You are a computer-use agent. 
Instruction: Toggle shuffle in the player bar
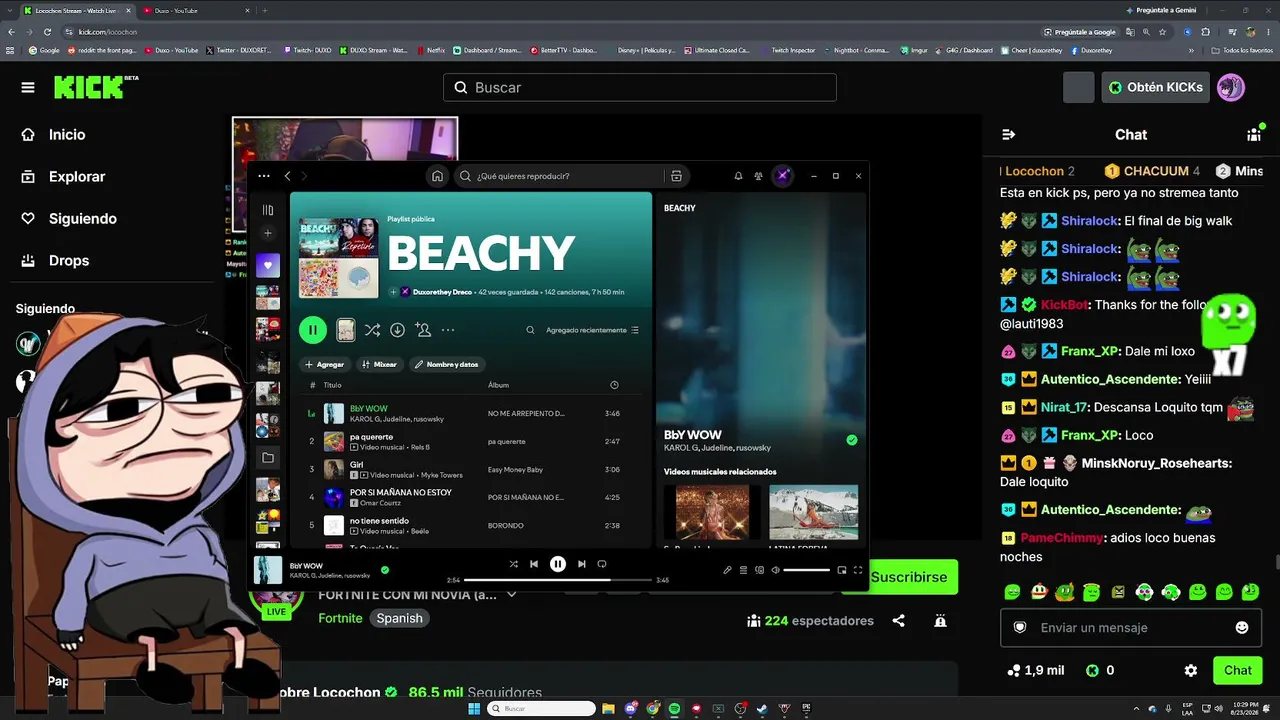coord(513,564)
